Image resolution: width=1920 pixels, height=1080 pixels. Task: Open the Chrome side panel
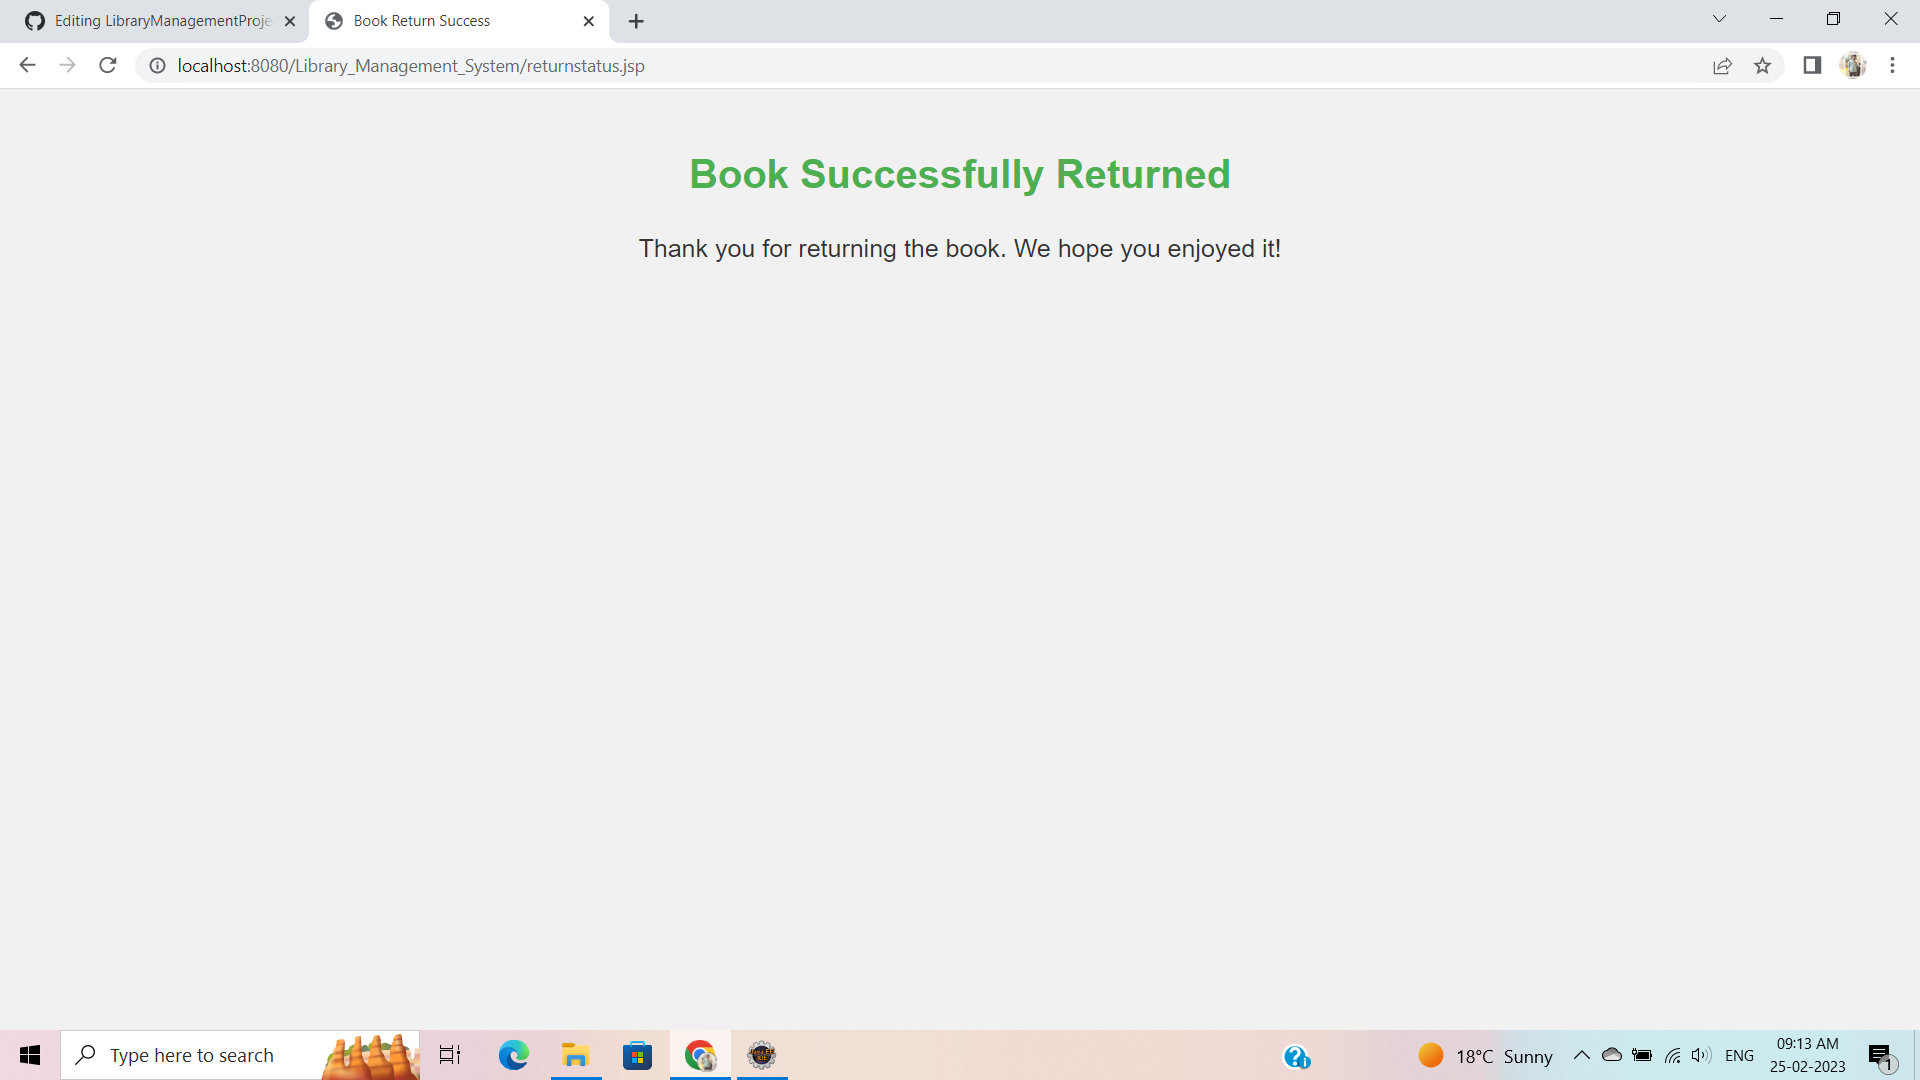click(1812, 65)
